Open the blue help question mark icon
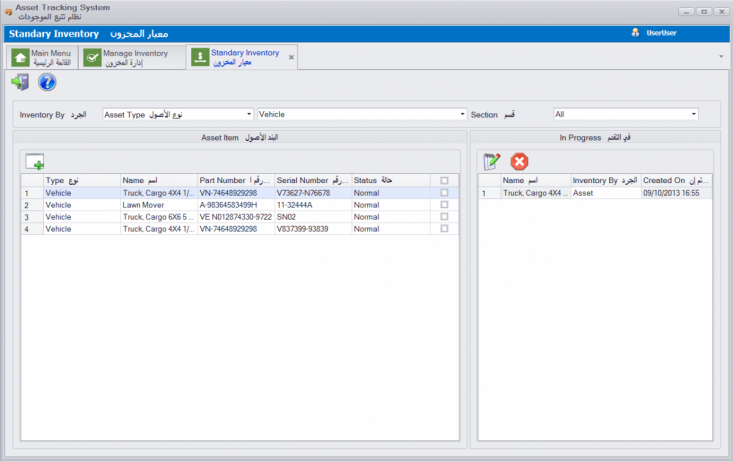Viewport: 733px width, 462px height. pos(46,82)
